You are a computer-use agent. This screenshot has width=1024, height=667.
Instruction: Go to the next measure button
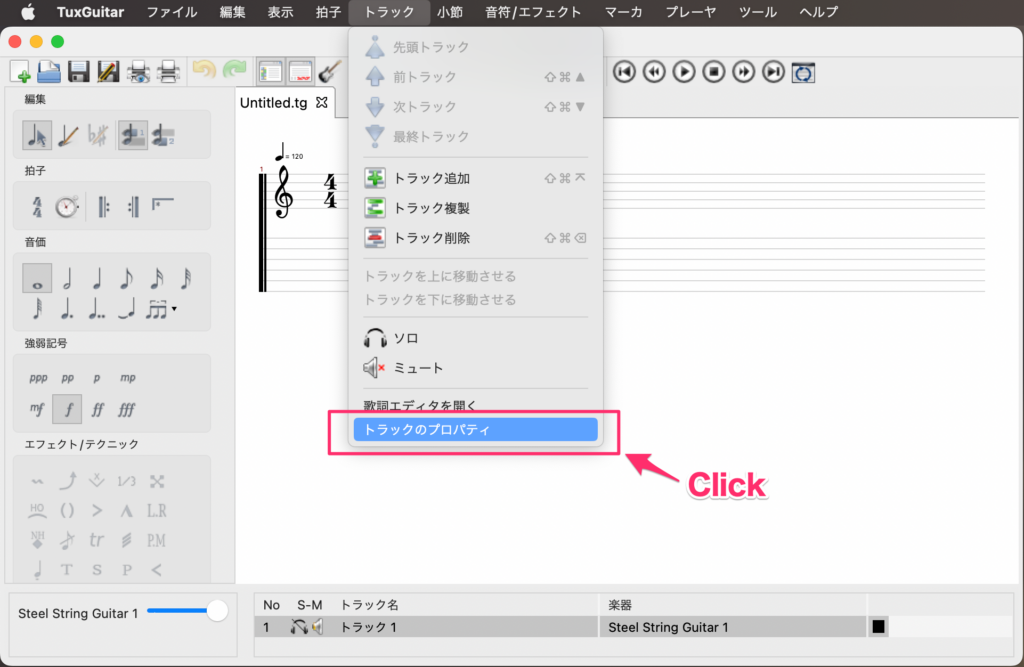(744, 72)
